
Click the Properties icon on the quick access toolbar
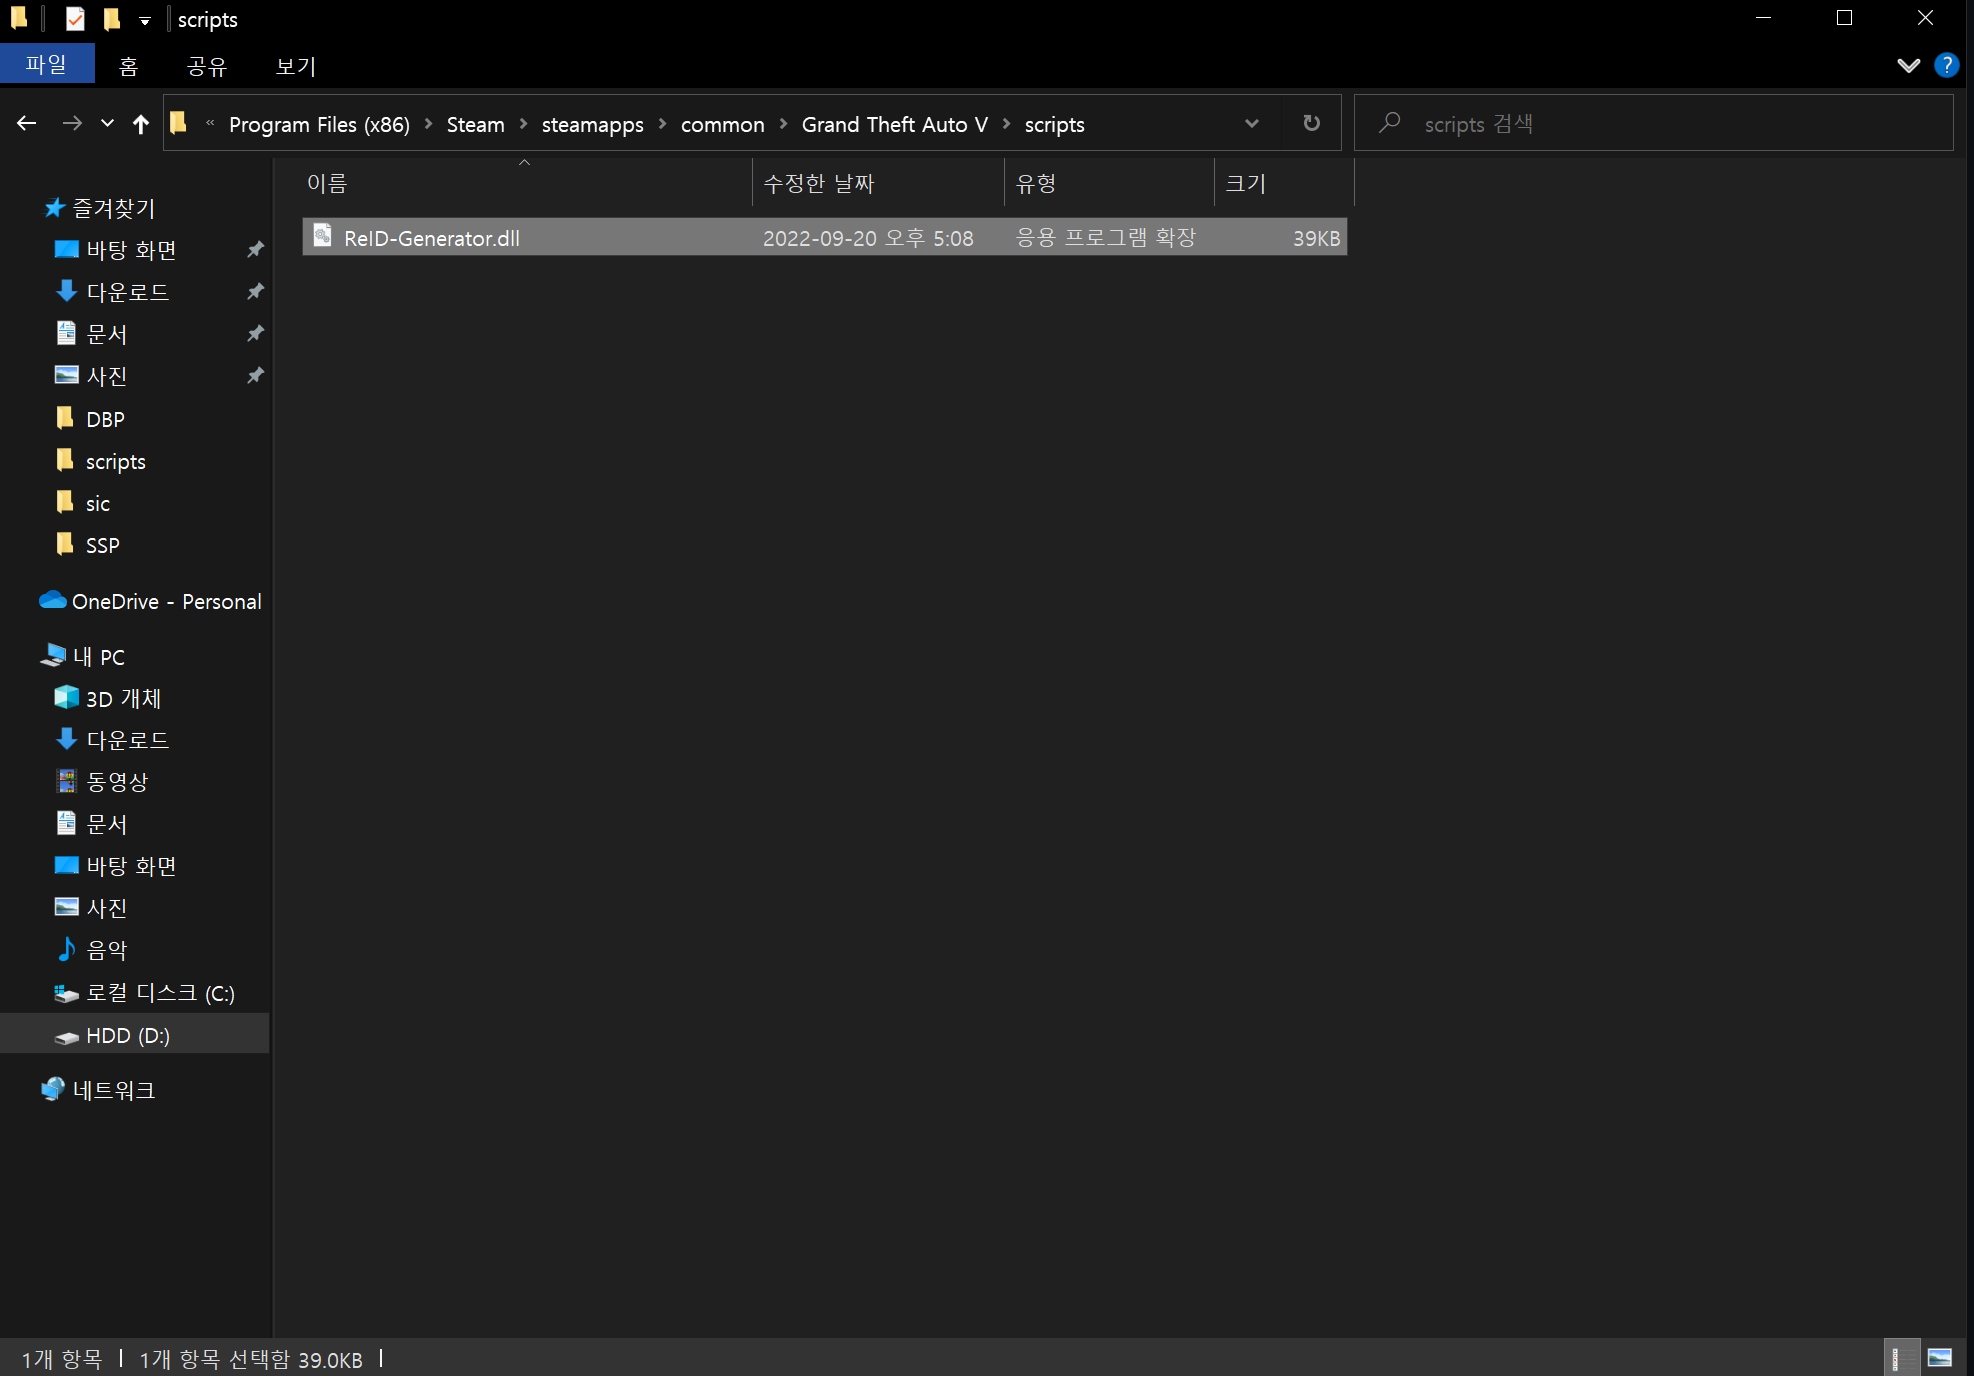click(75, 18)
